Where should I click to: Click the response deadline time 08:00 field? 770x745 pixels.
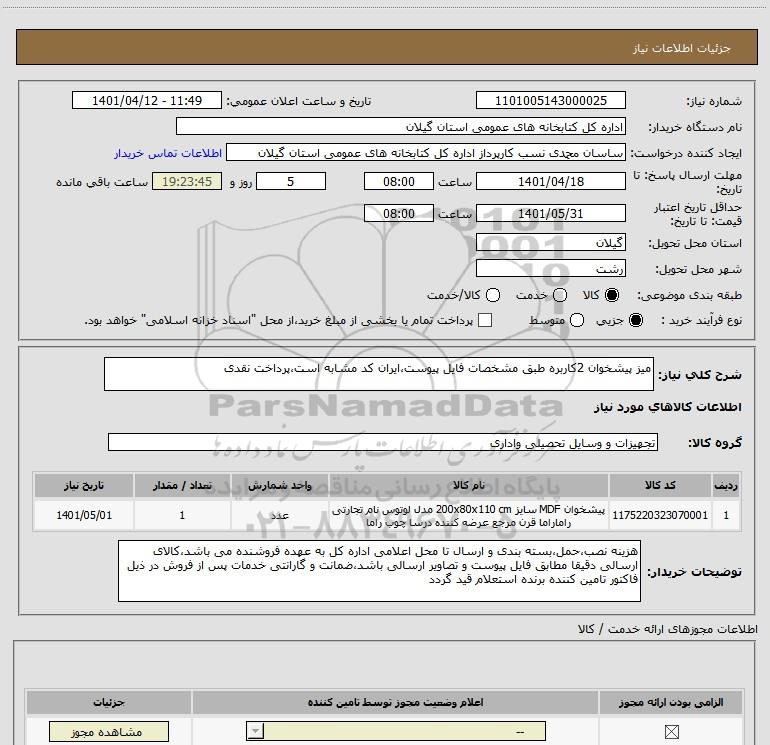click(x=399, y=181)
